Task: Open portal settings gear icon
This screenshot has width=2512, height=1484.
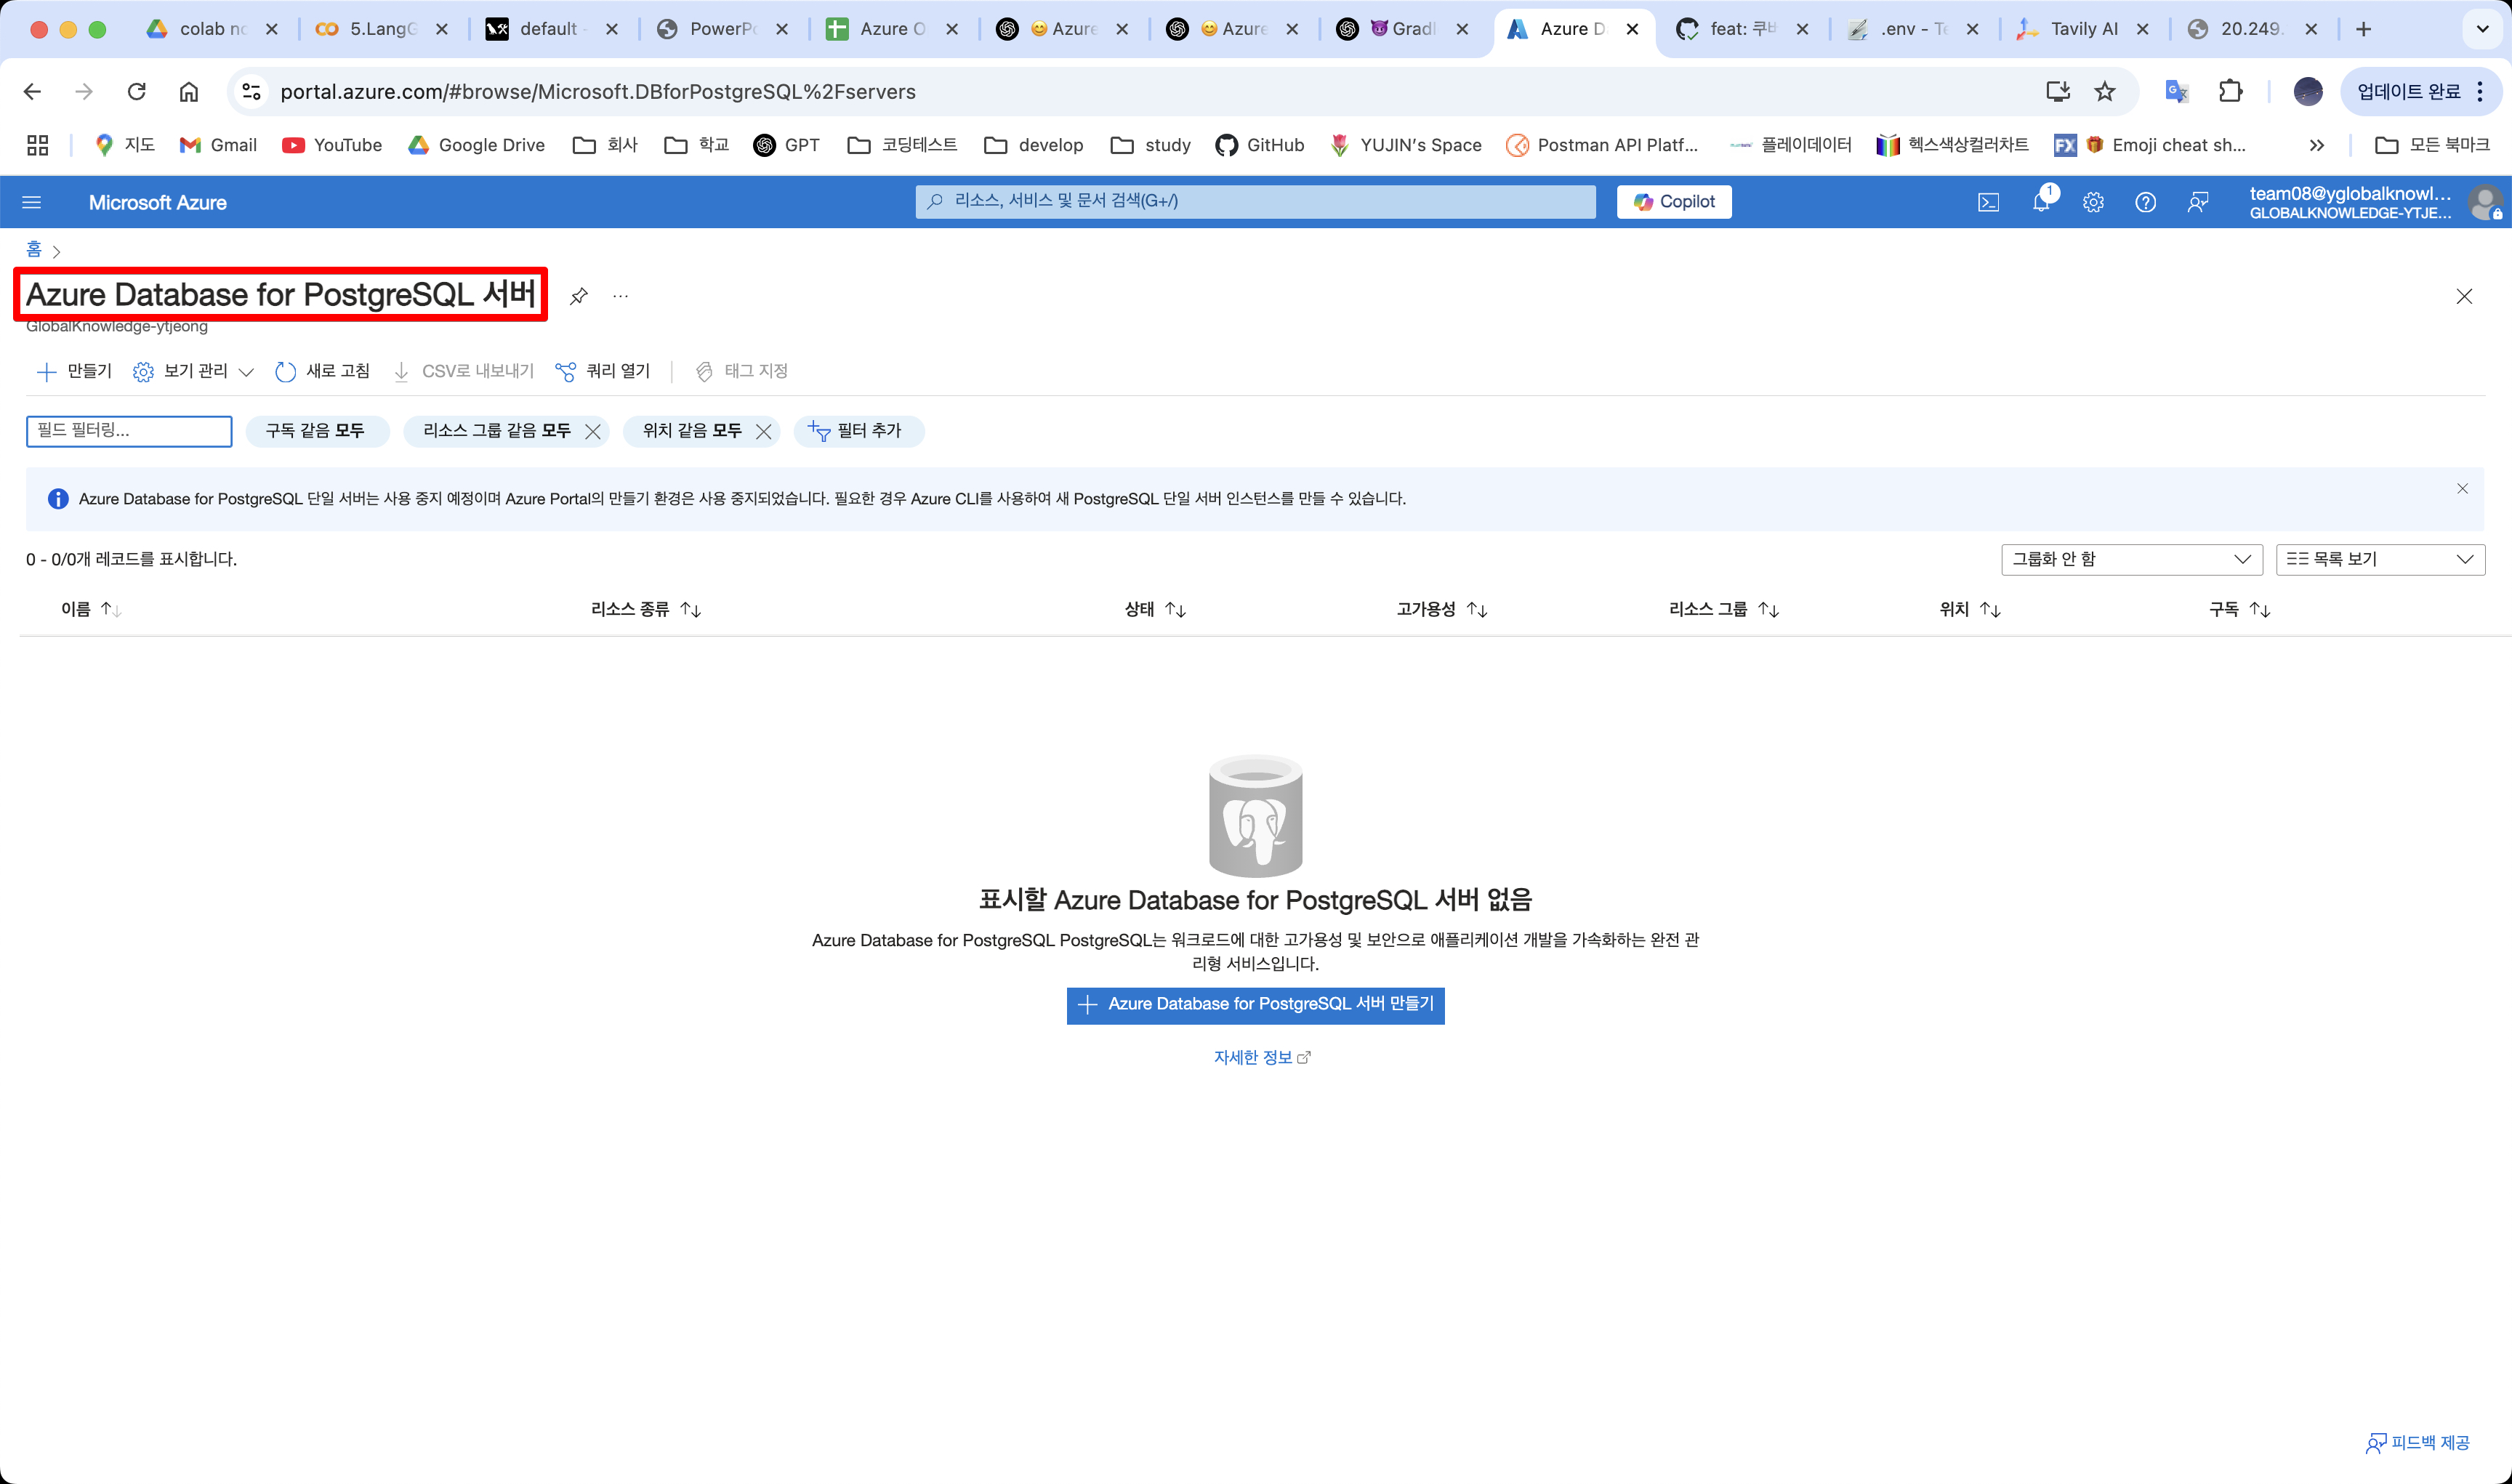Action: 2093,202
